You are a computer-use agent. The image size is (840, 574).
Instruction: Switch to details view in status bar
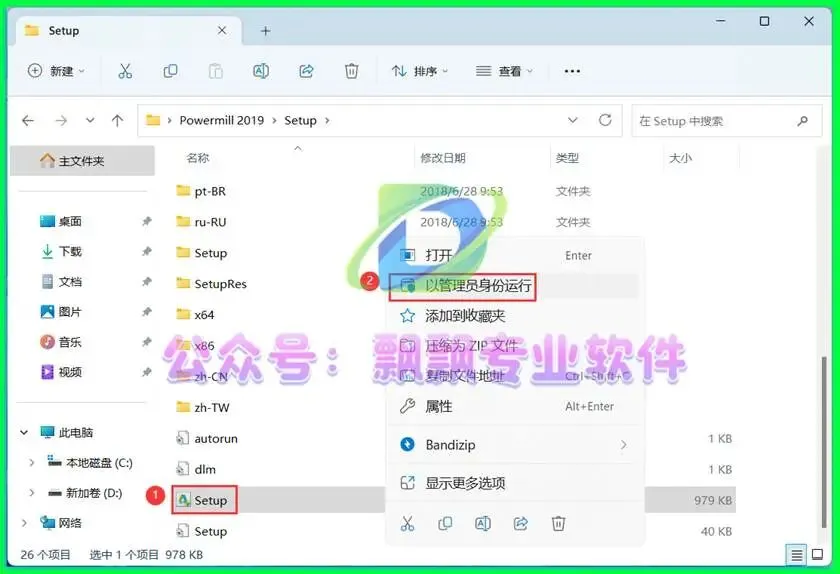point(797,555)
